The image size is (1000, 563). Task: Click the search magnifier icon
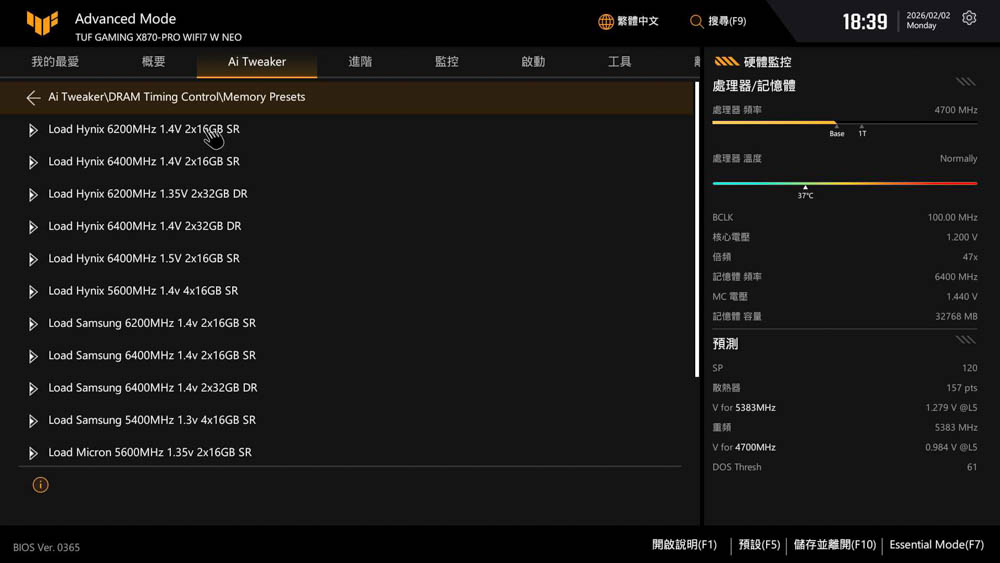point(696,21)
